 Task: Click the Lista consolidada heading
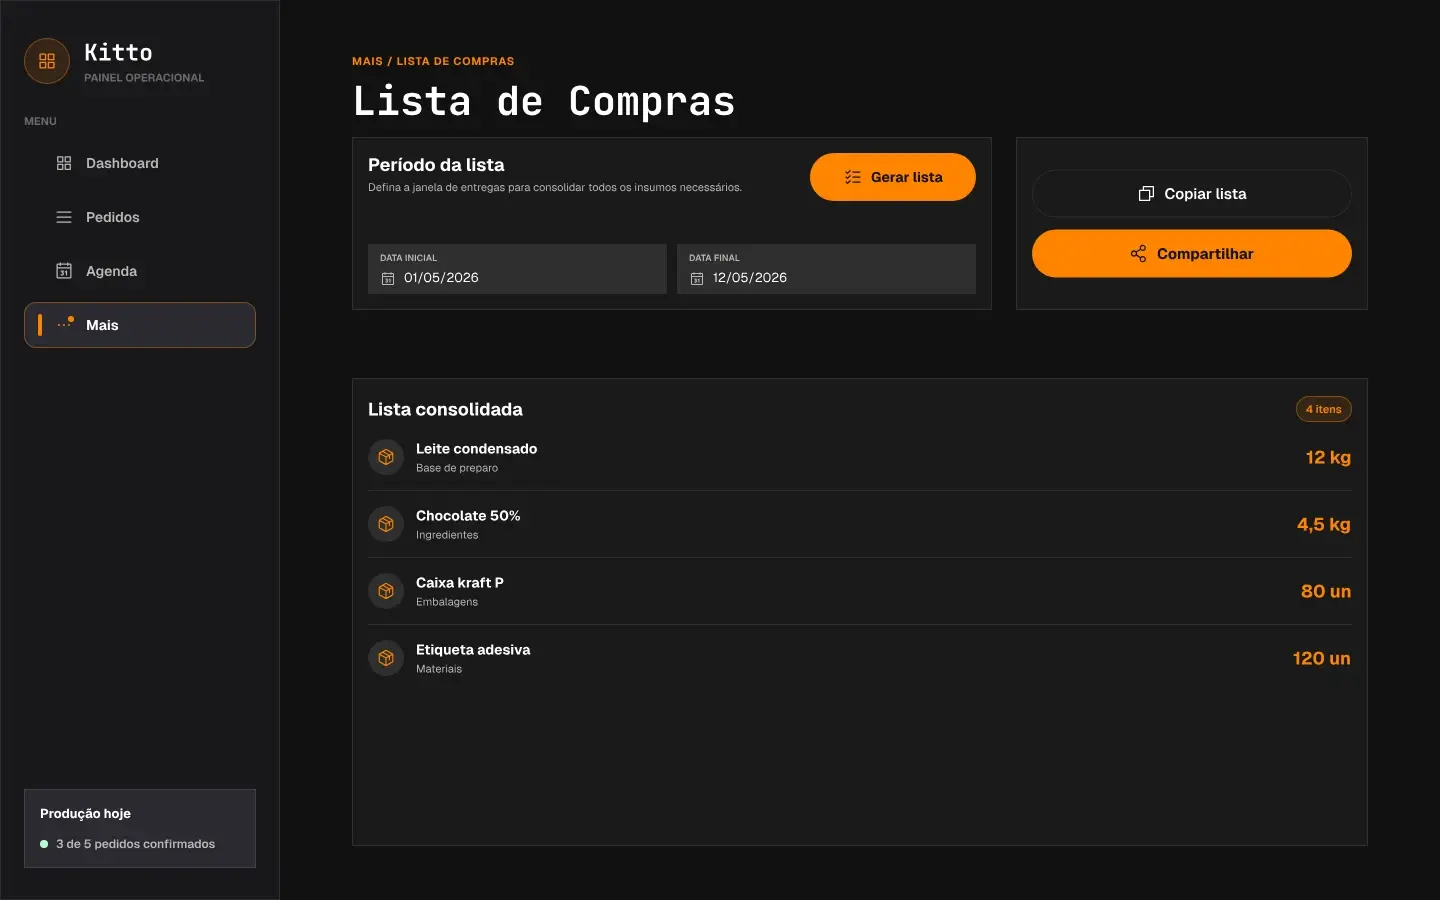pos(445,409)
